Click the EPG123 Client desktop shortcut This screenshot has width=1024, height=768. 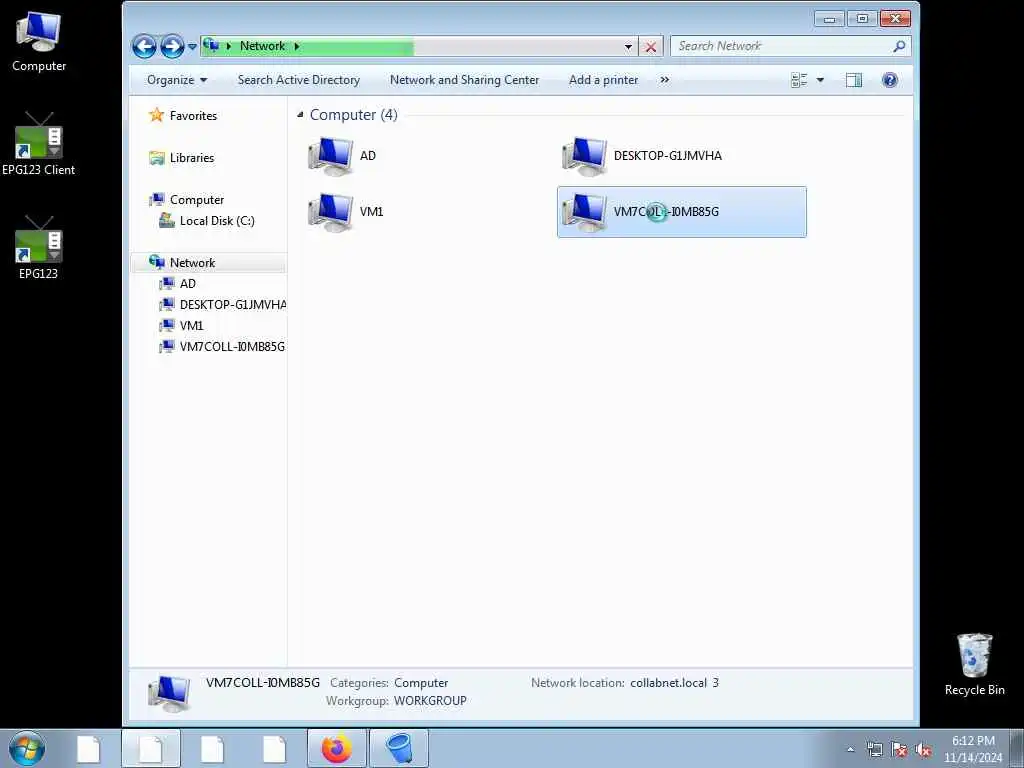(39, 144)
